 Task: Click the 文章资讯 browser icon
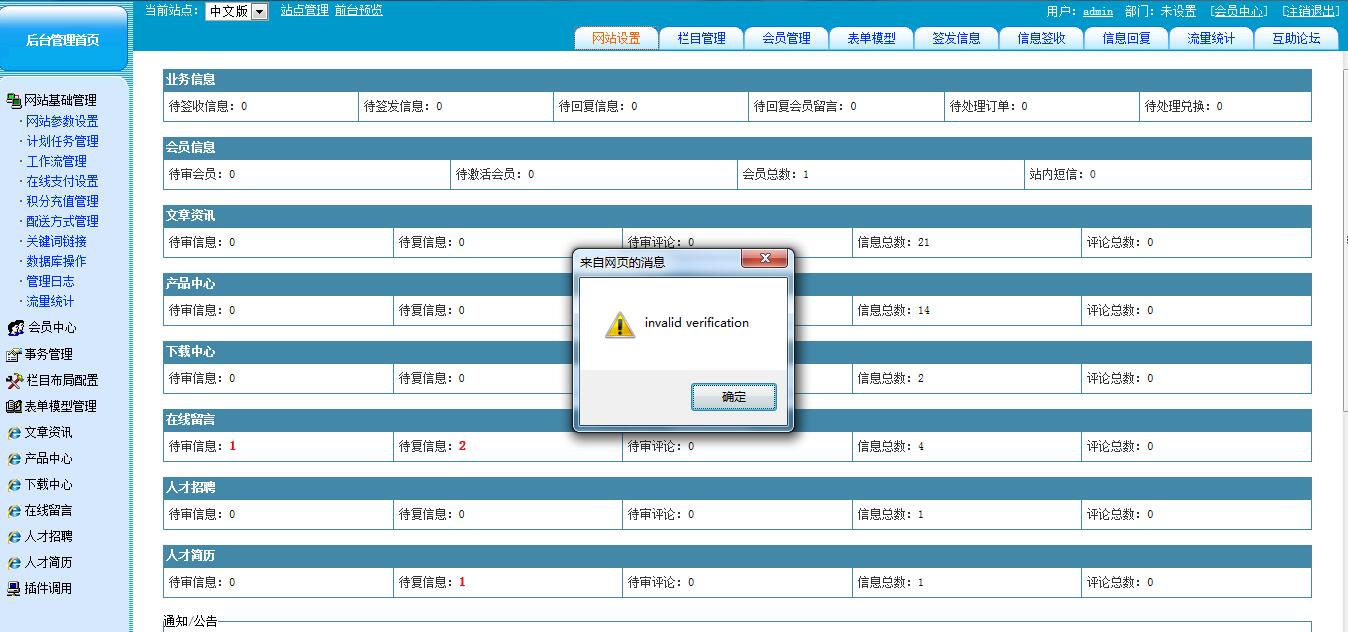(14, 433)
